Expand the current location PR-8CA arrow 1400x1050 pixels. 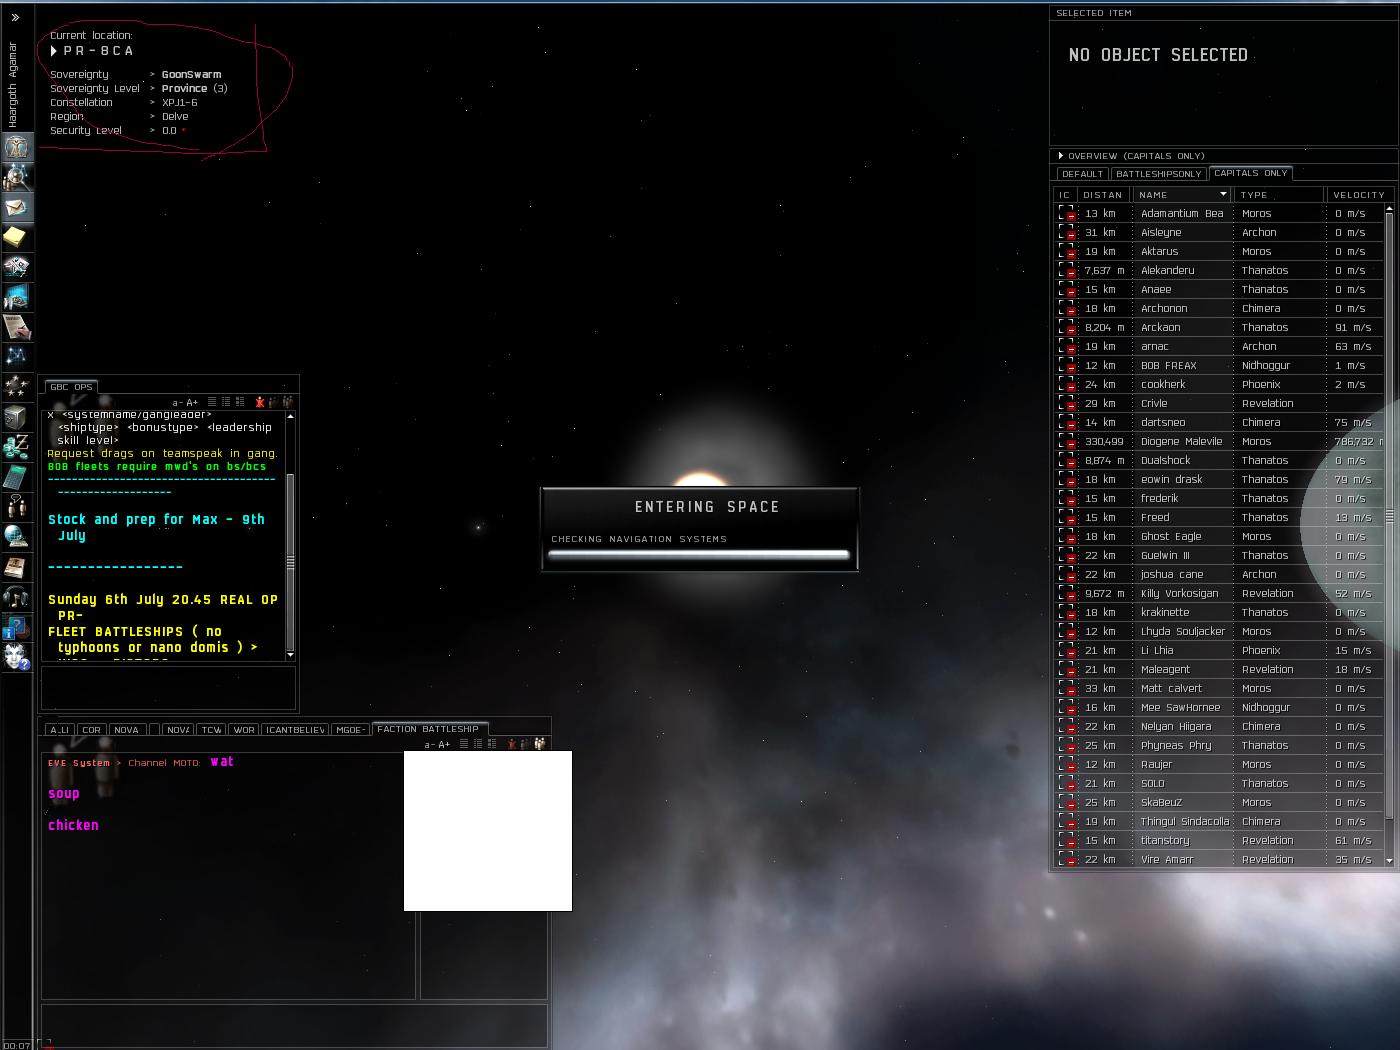pyautogui.click(x=54, y=51)
